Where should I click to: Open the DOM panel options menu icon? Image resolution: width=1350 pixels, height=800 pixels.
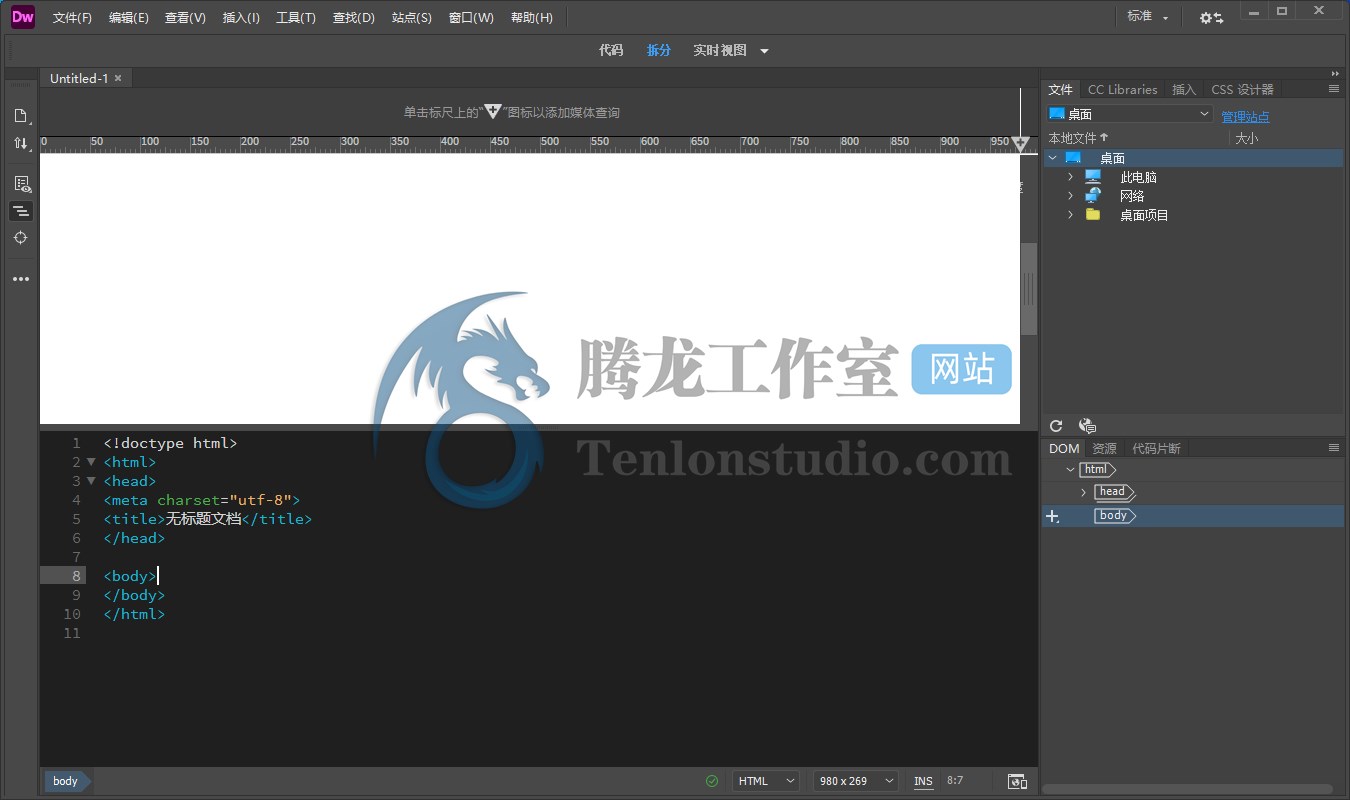click(1333, 448)
